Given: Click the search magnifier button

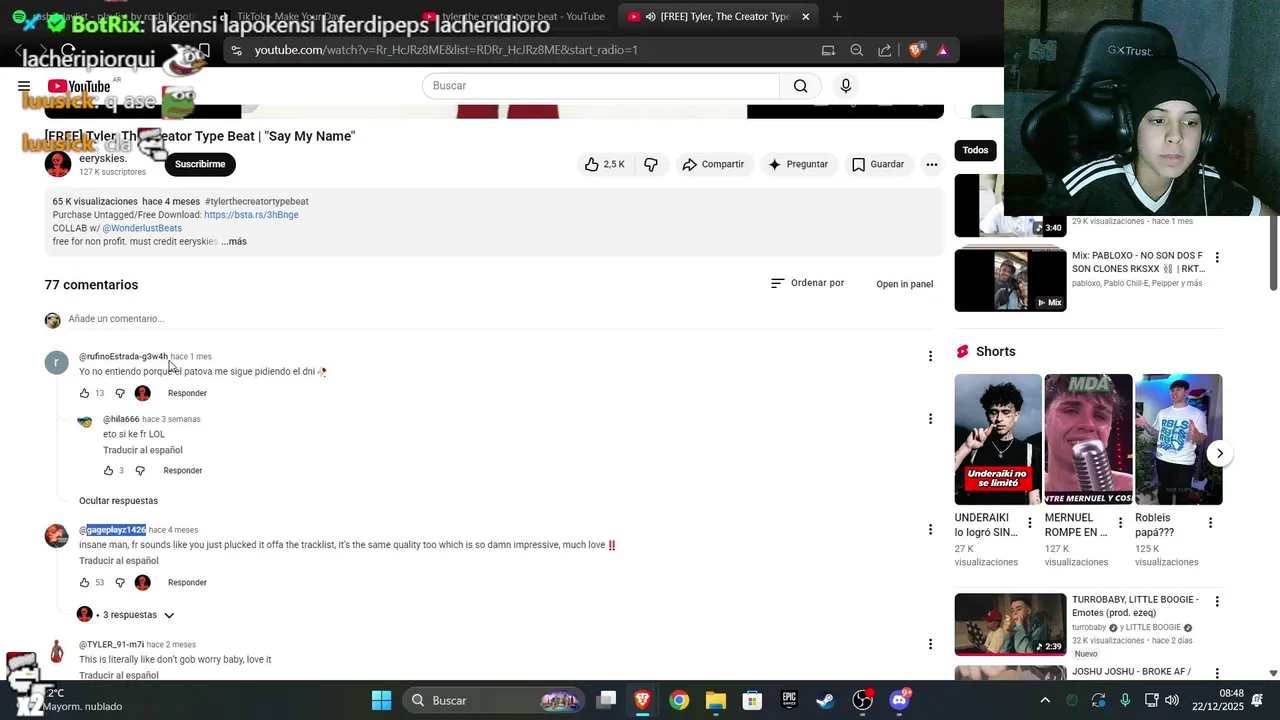Looking at the screenshot, I should pyautogui.click(x=800, y=86).
